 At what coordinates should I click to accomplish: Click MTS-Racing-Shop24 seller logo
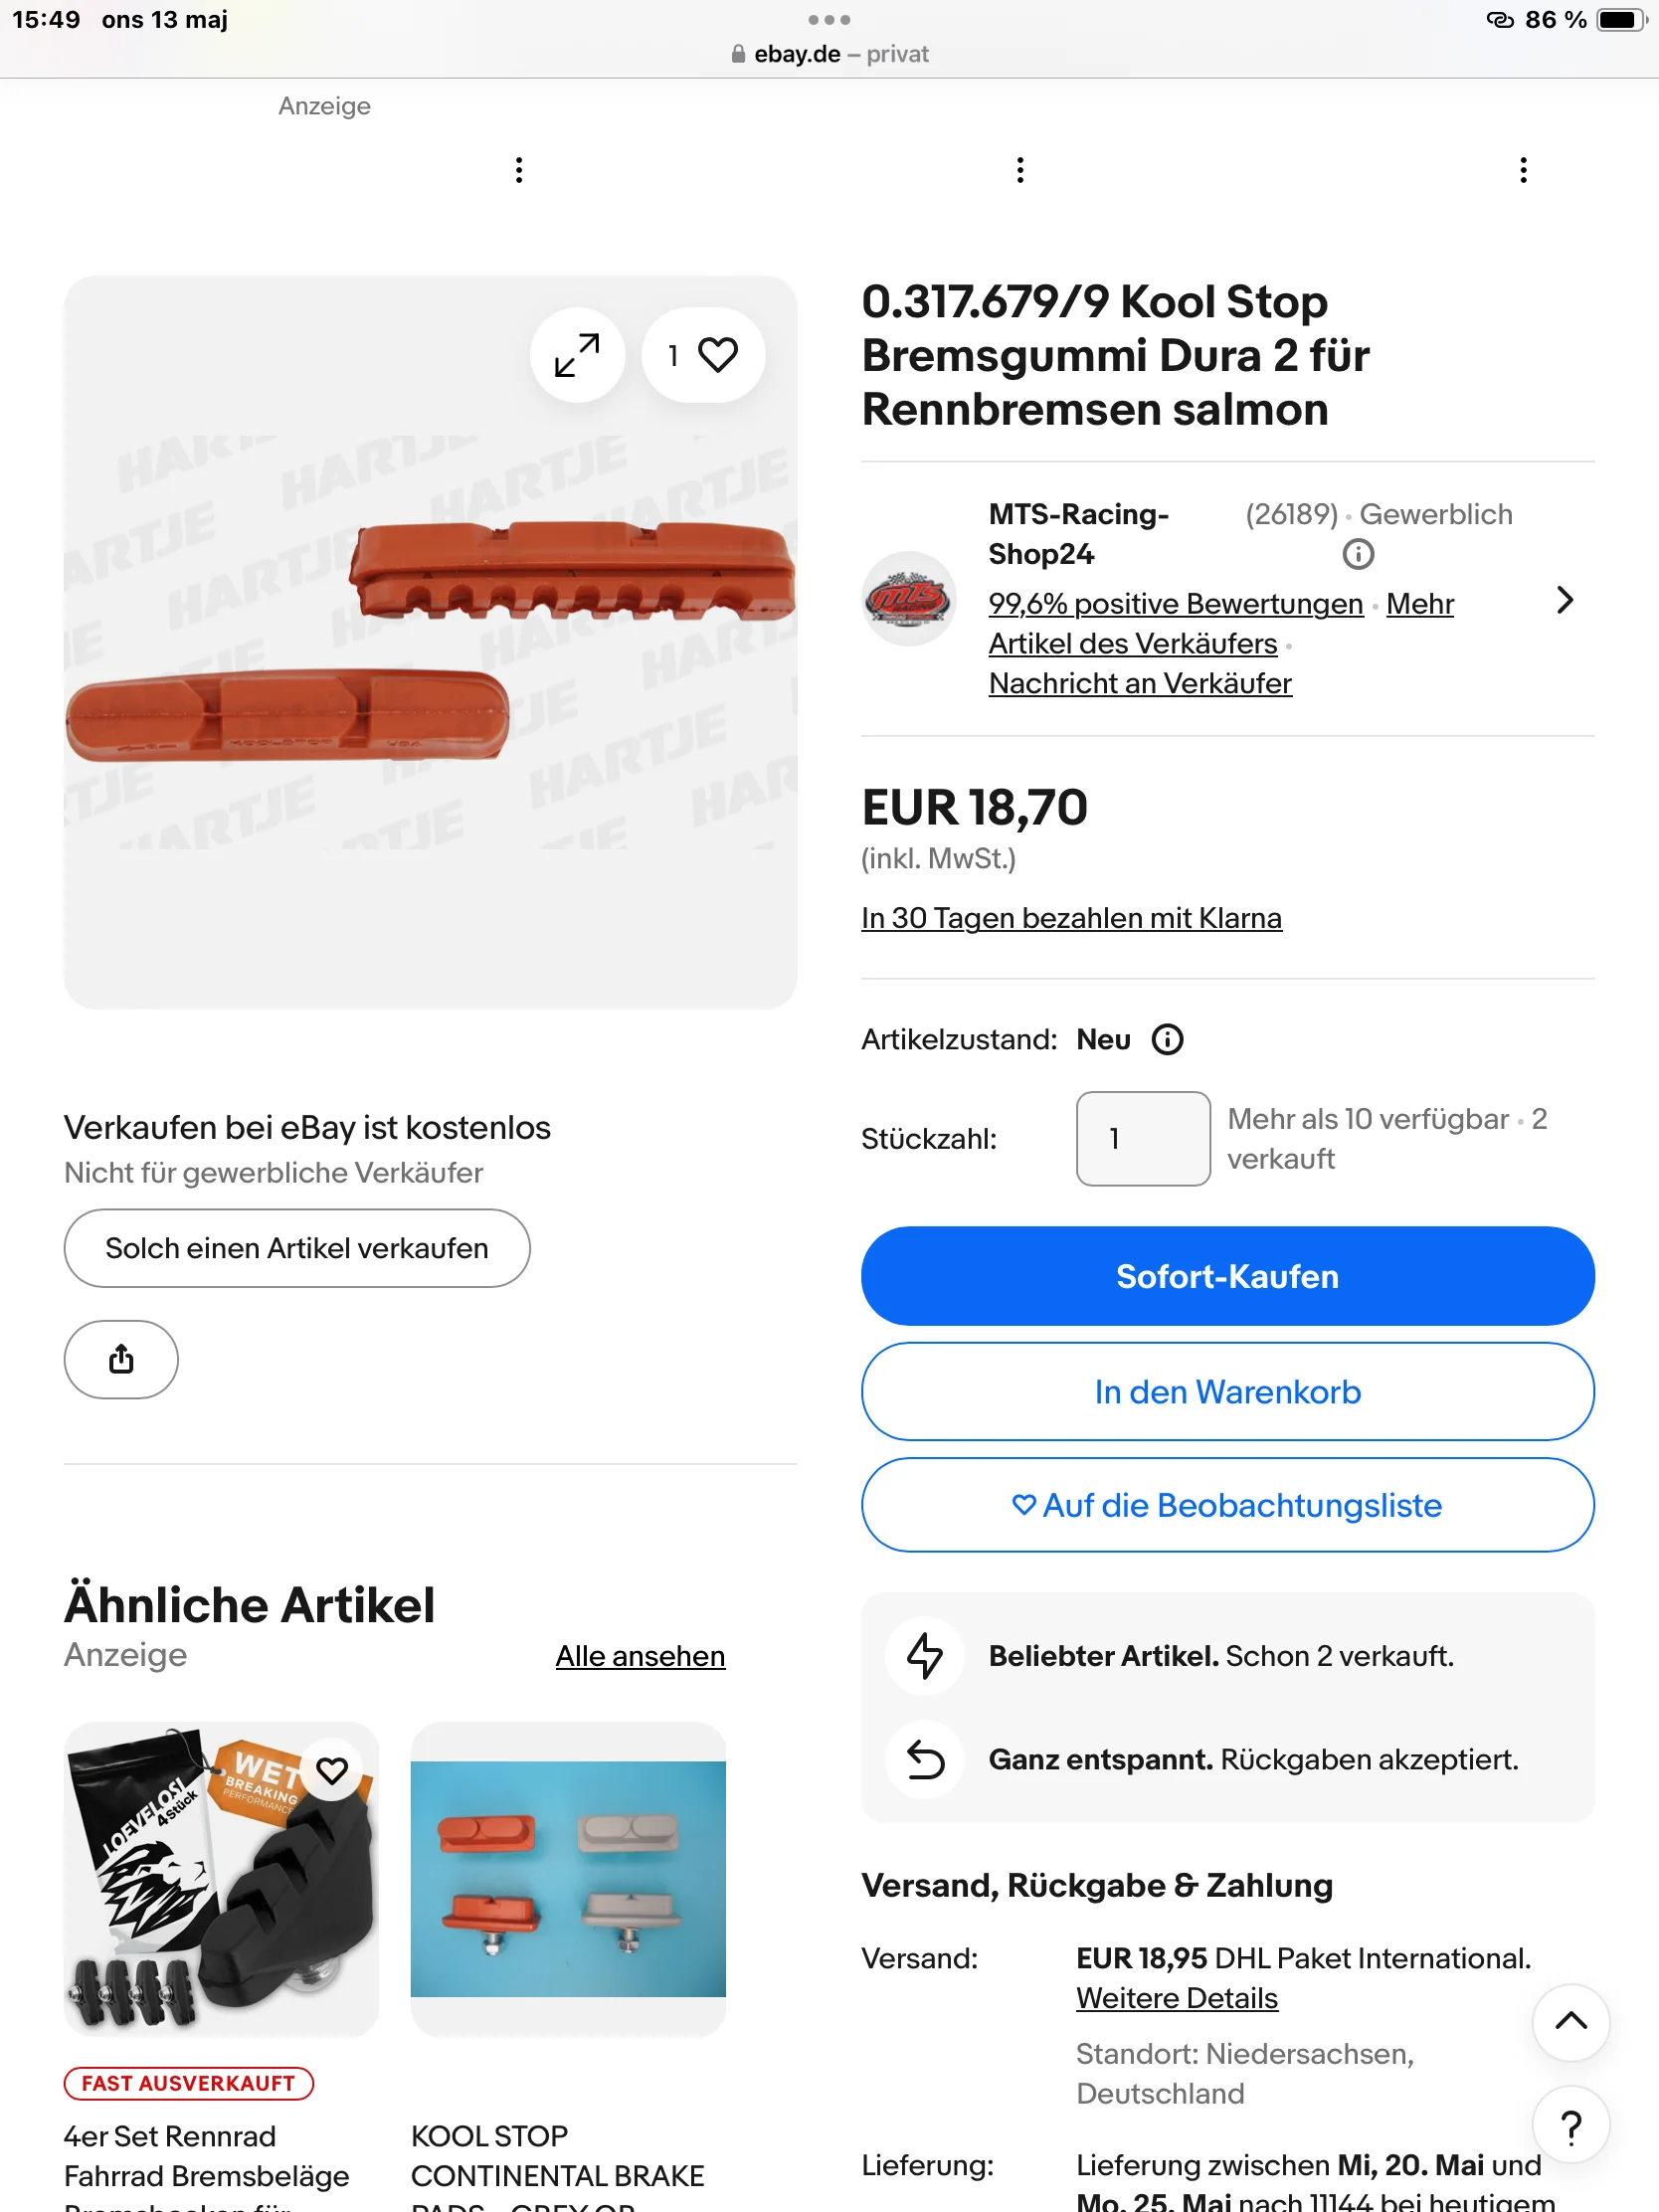(x=908, y=599)
